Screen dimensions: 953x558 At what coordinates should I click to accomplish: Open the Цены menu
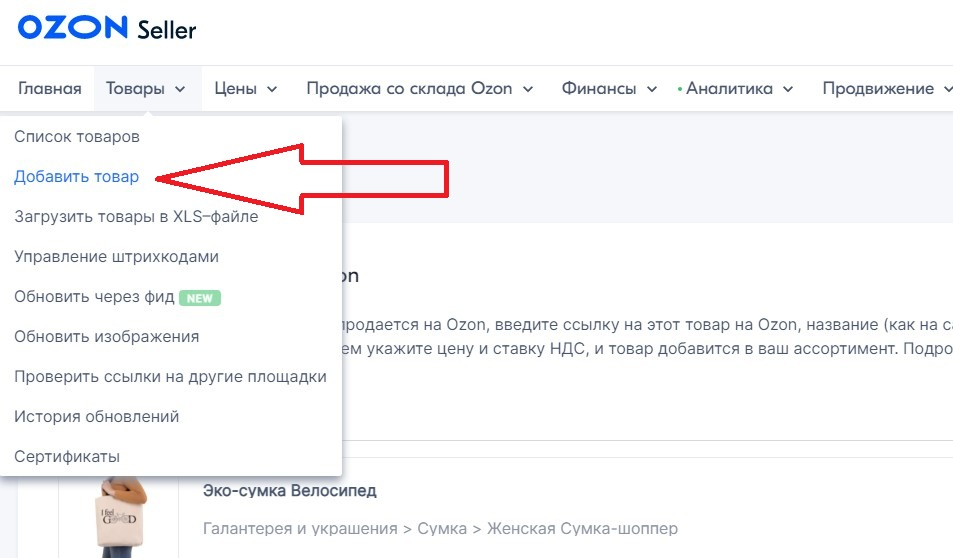pos(235,89)
